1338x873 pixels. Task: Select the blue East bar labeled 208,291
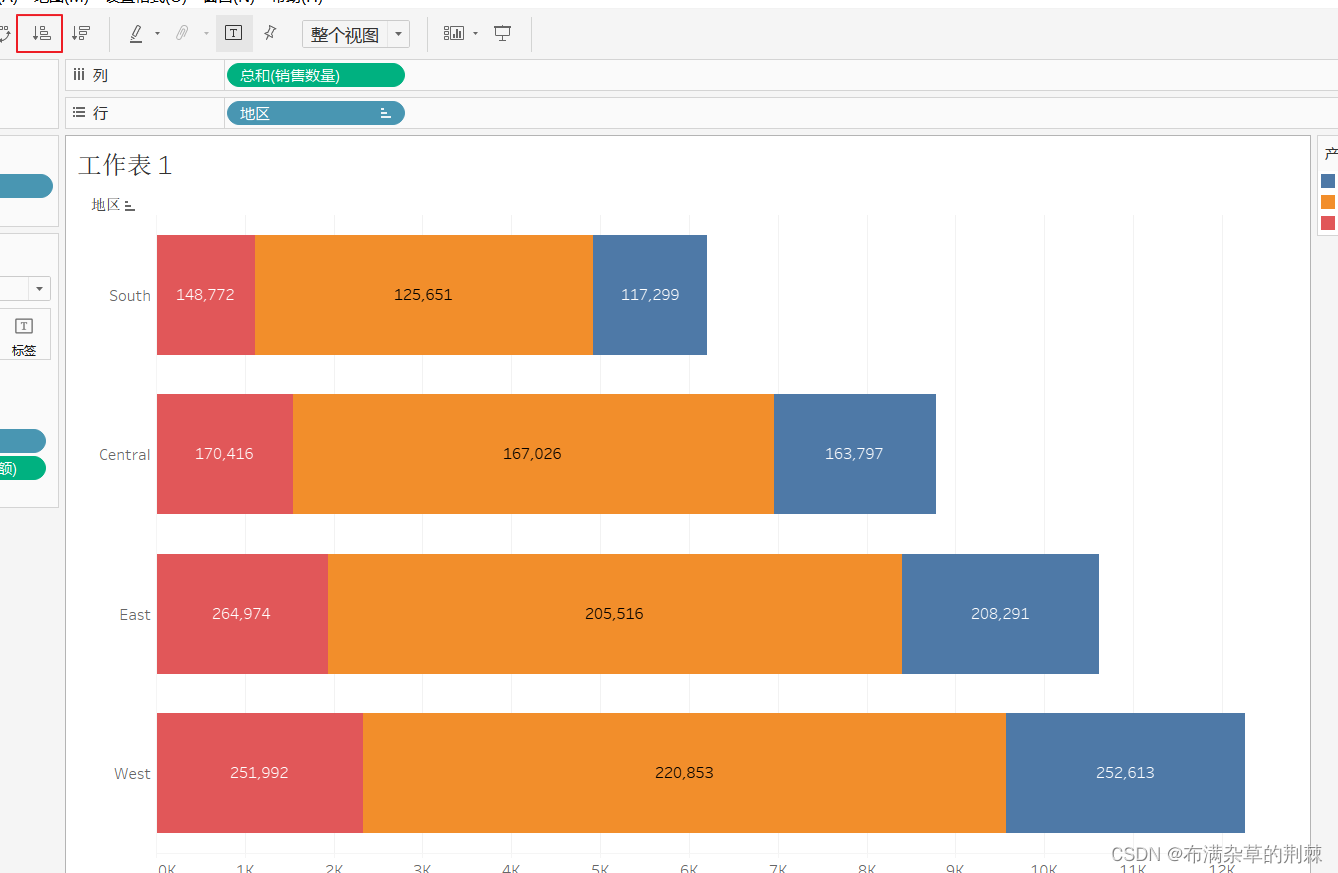[x=1000, y=614]
